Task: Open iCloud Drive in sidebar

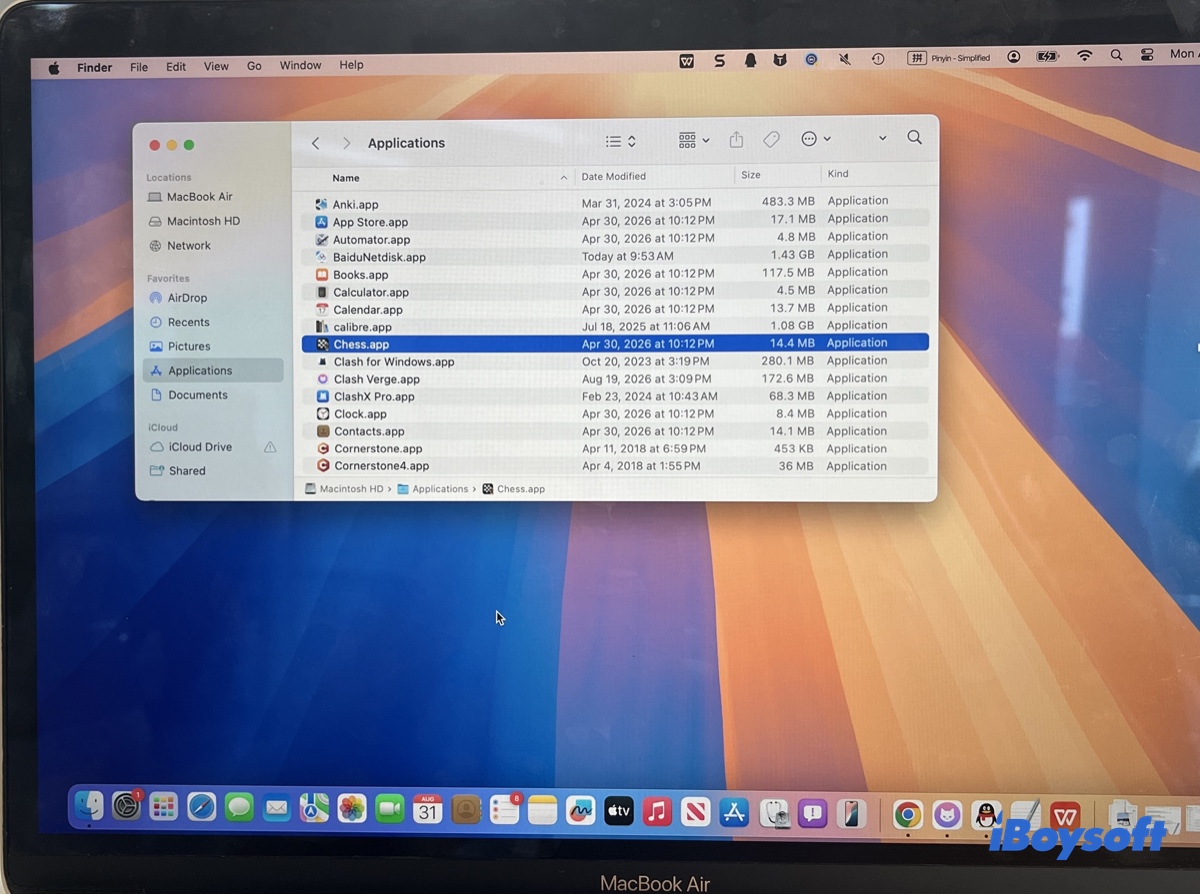Action: 200,447
